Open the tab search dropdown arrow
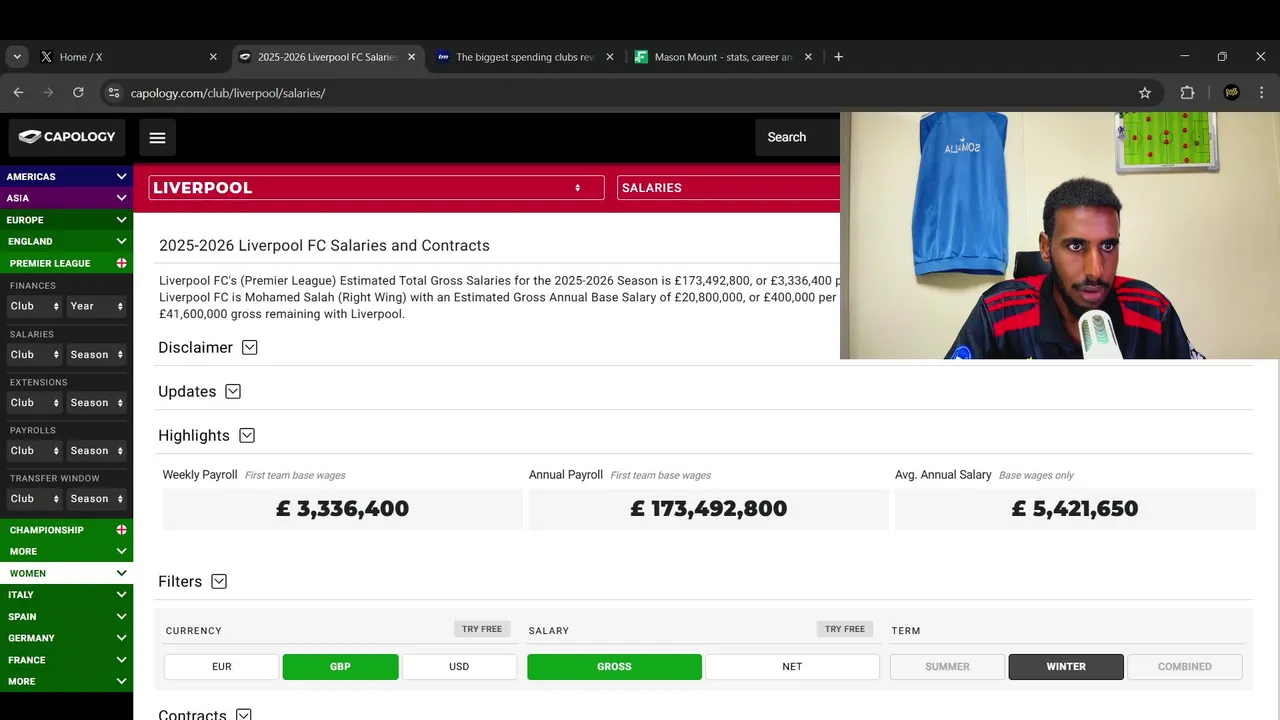 point(17,57)
